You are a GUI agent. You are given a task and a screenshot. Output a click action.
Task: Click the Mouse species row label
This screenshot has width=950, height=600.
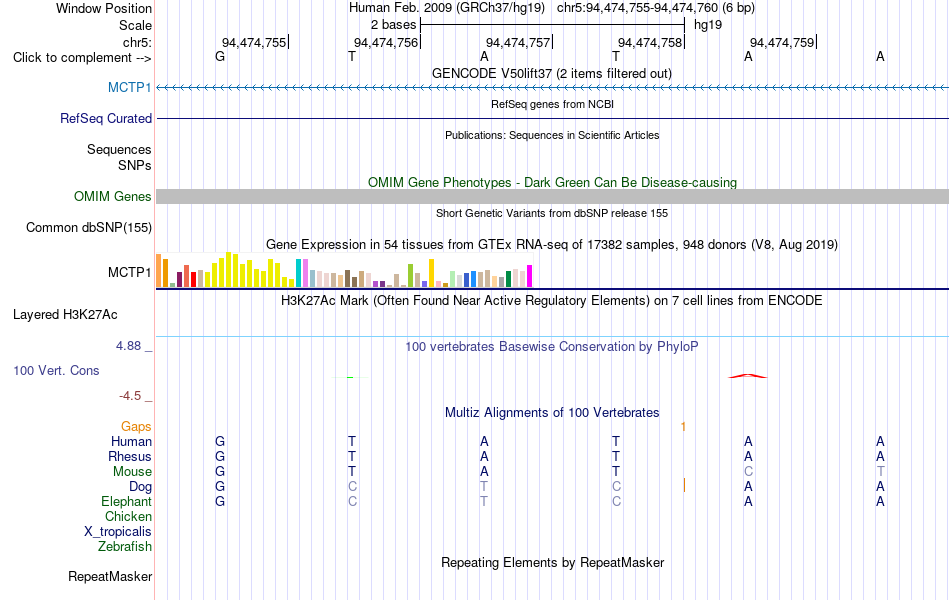(x=132, y=472)
